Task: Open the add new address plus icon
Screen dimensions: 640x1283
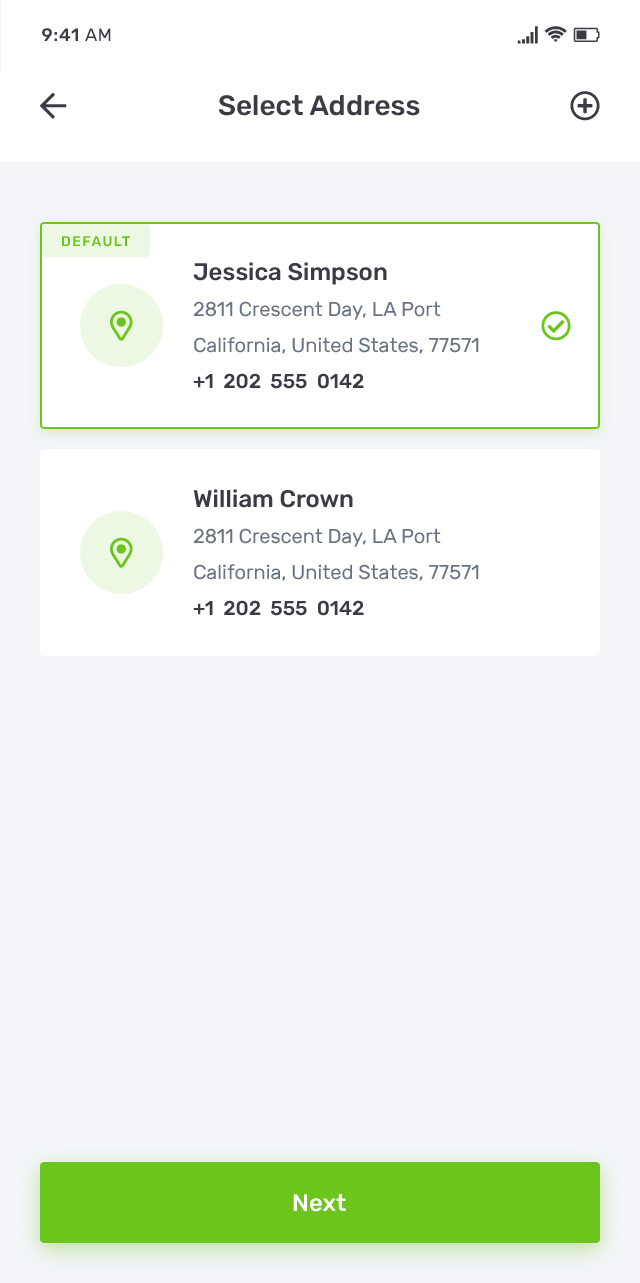Action: (x=585, y=104)
